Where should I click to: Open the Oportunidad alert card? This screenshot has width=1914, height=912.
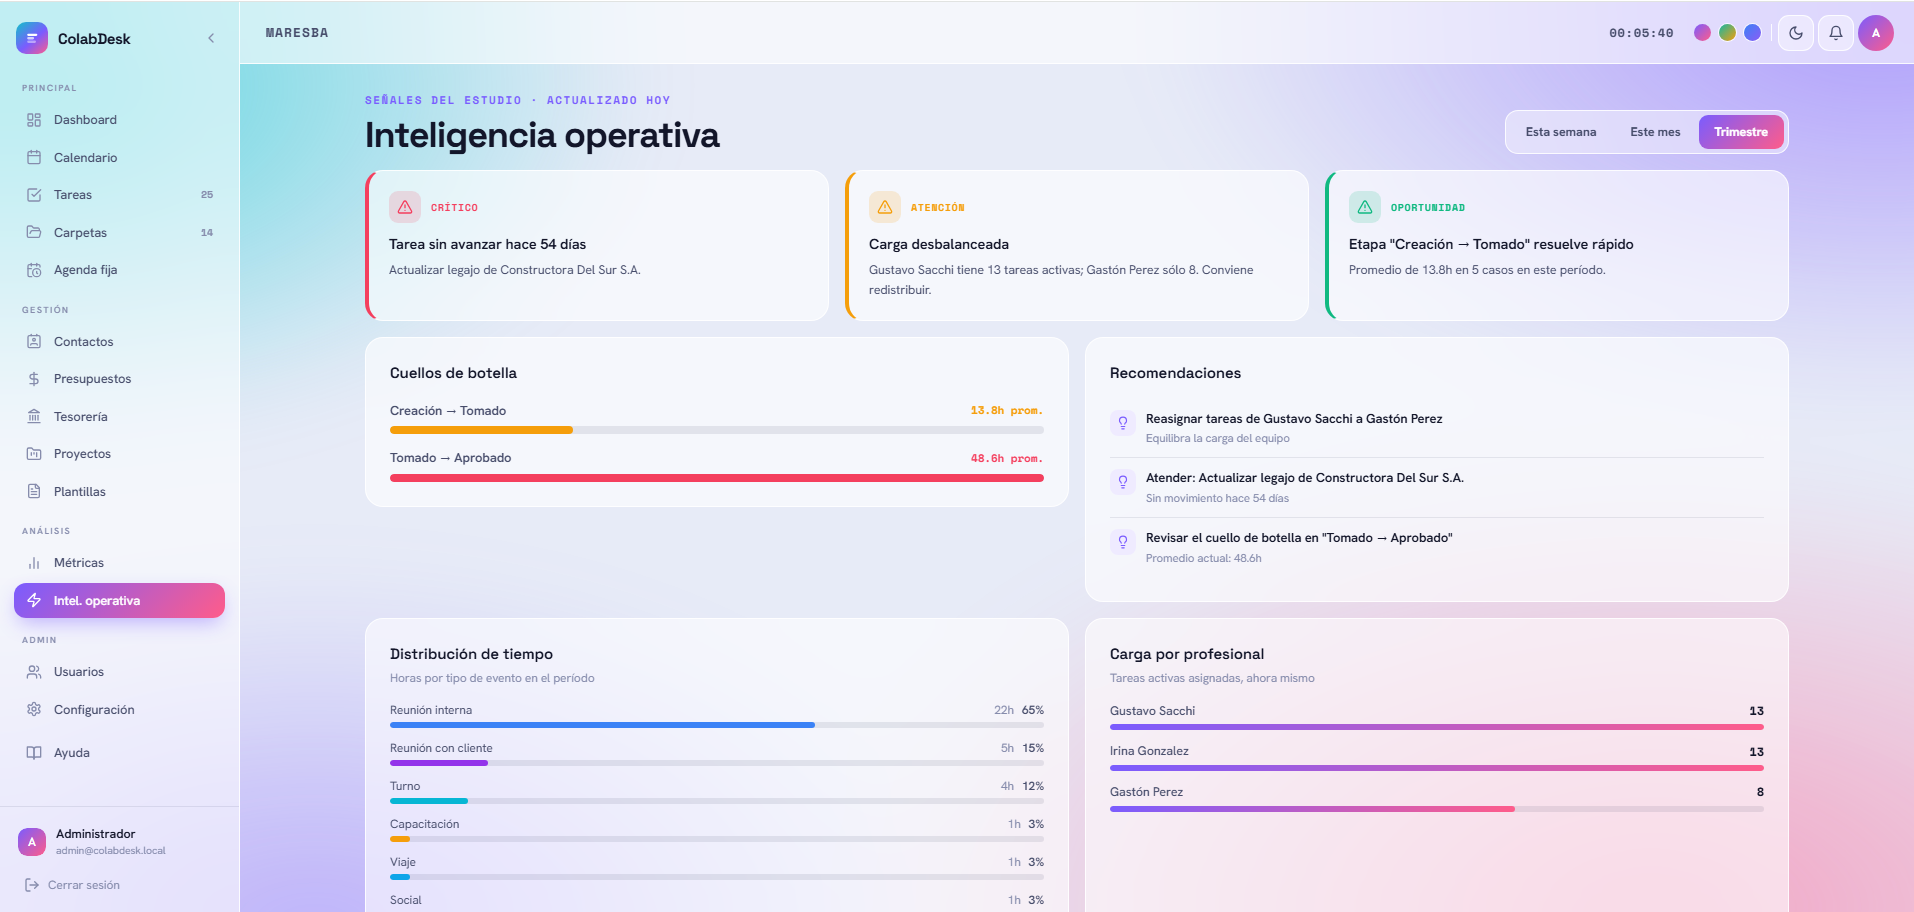point(1557,245)
